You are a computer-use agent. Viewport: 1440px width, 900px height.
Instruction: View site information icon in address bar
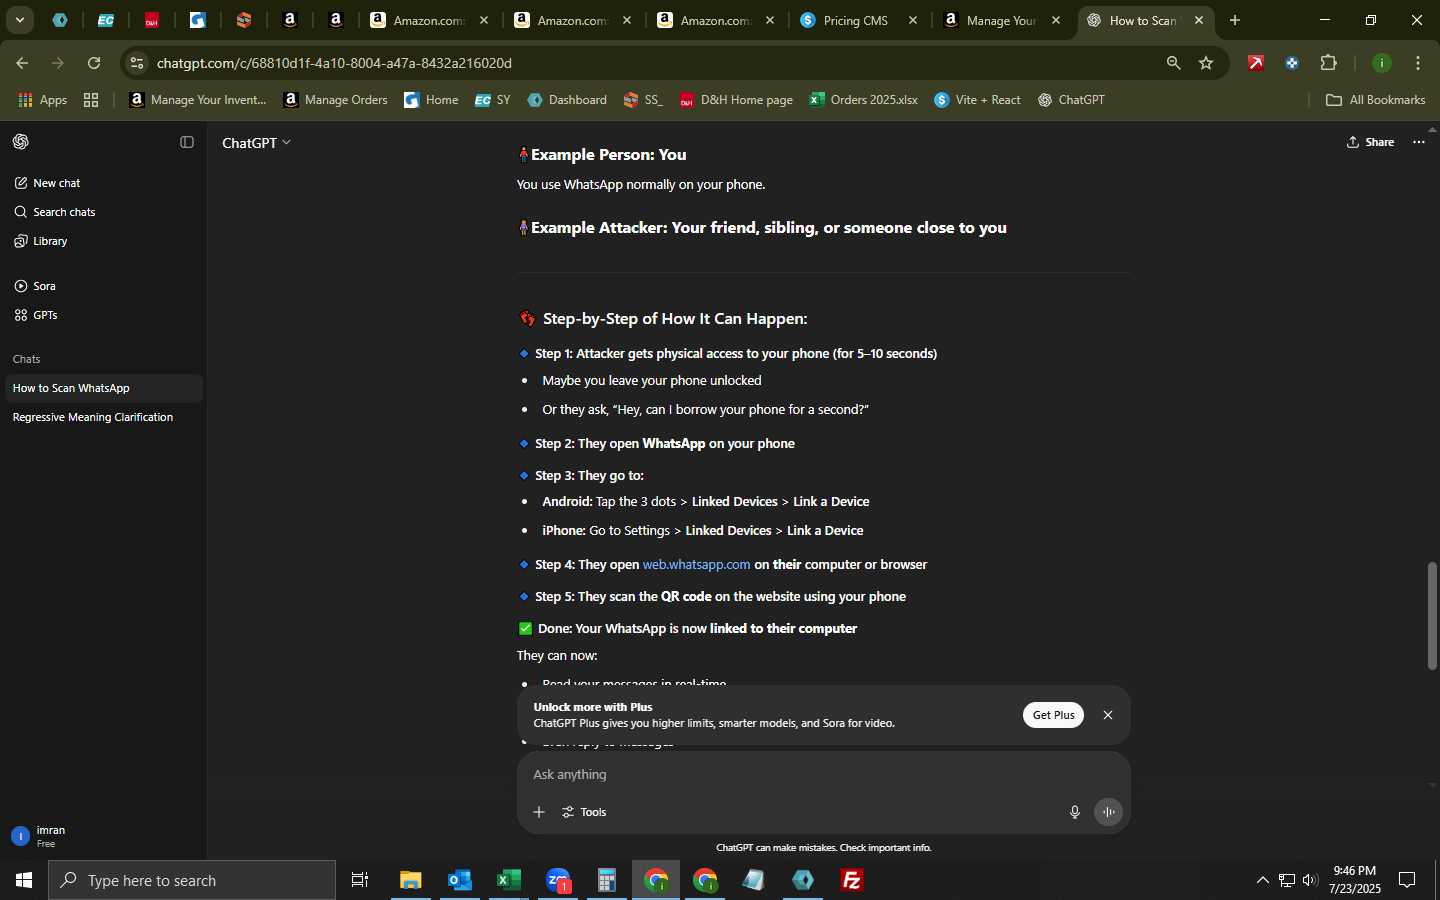137,63
